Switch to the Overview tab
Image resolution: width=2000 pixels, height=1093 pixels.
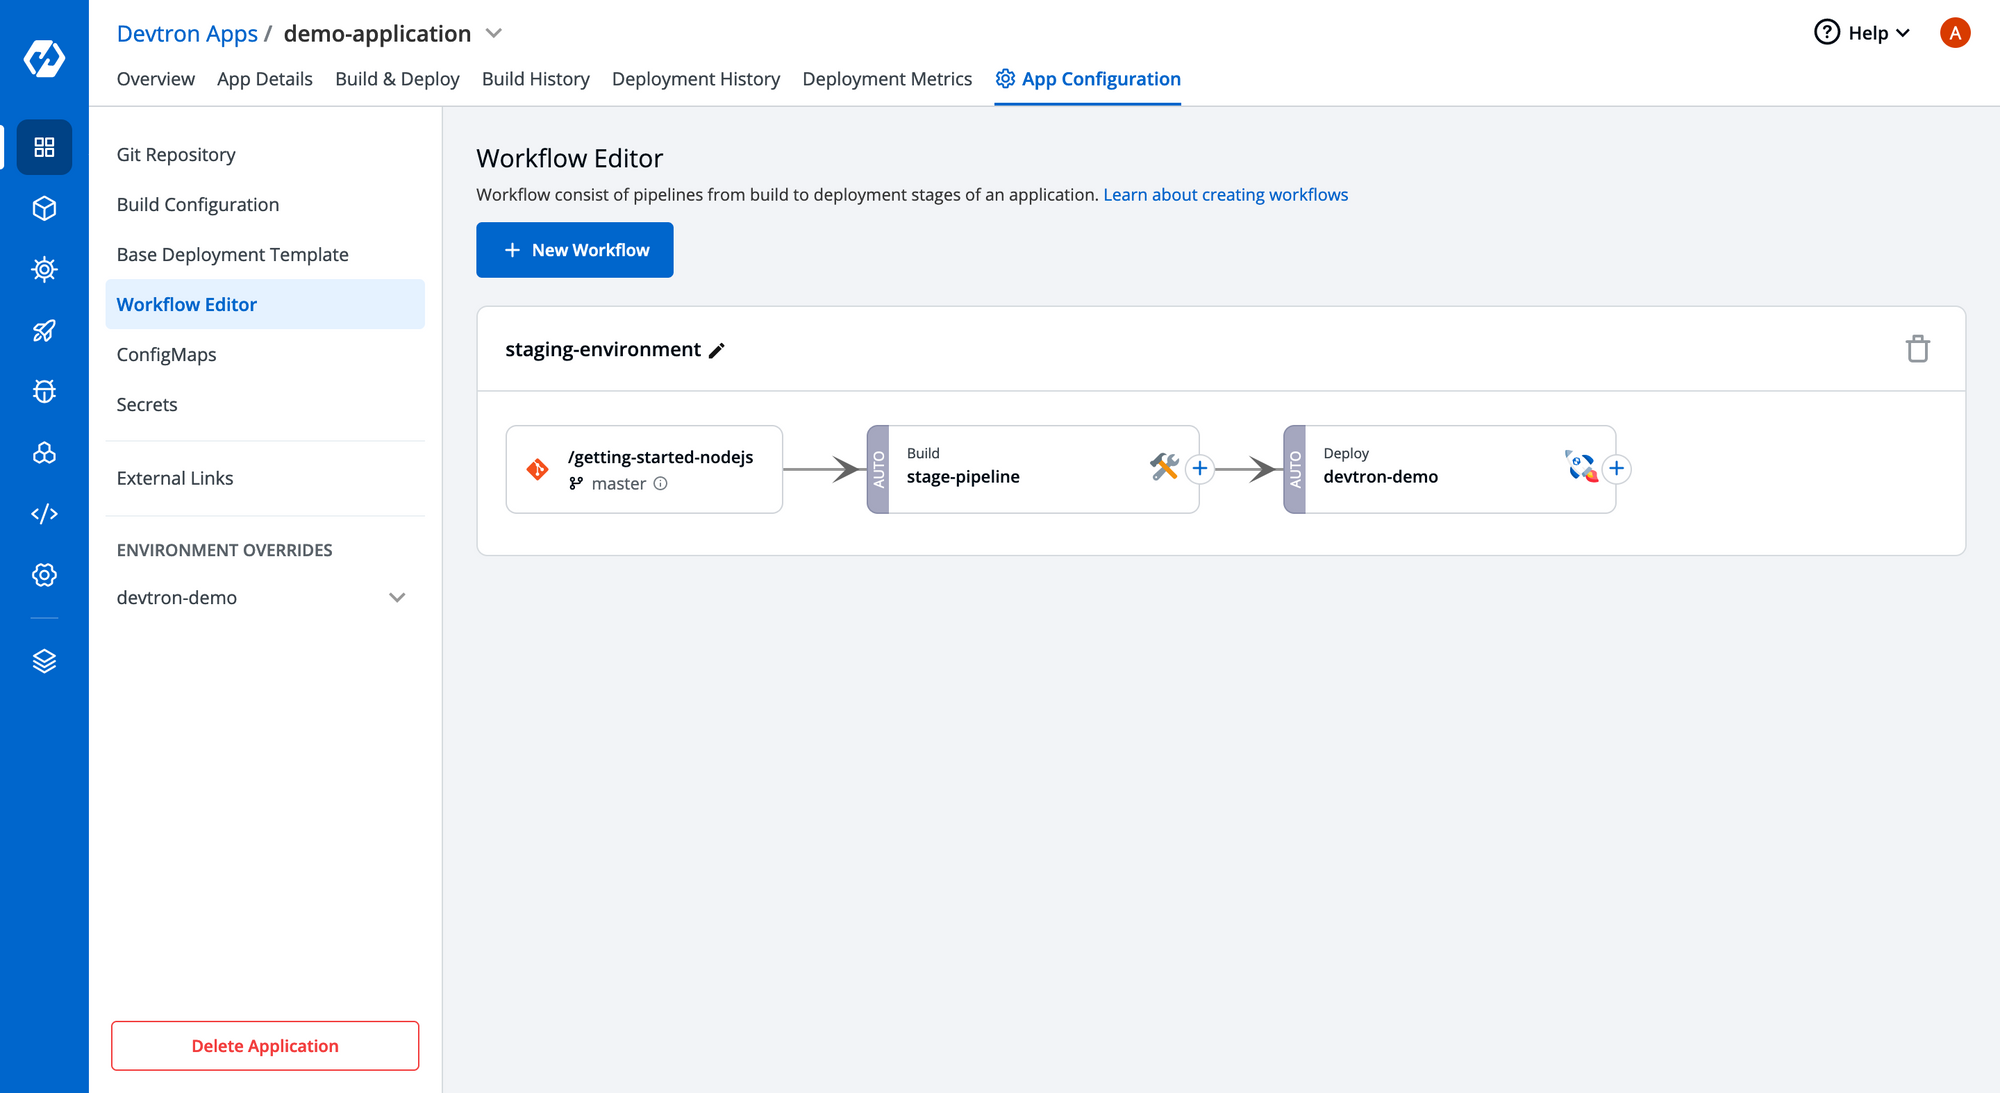[x=155, y=79]
